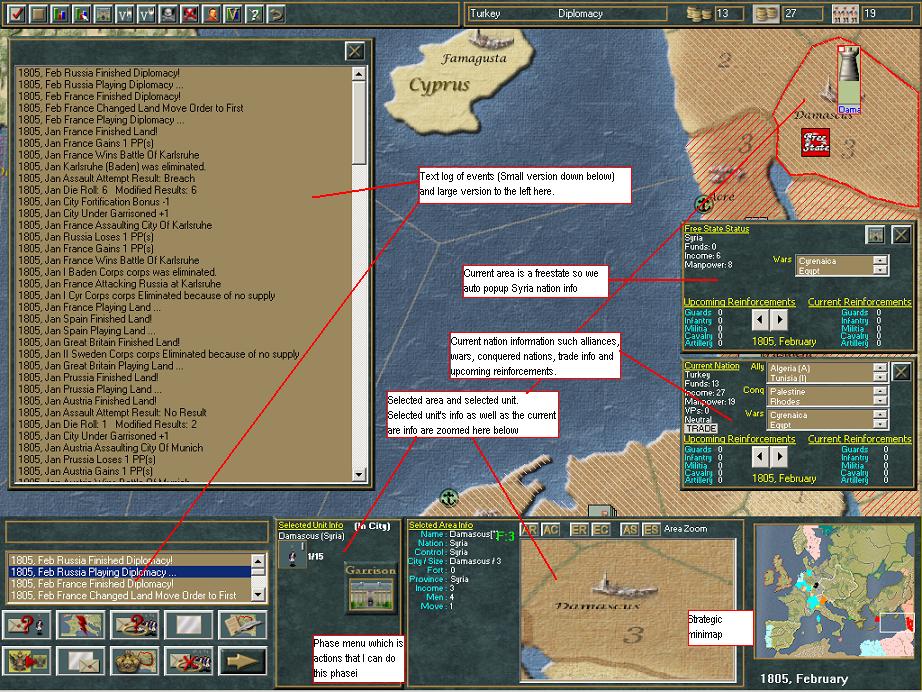The height and width of the screenshot is (692, 922).
Task: Click the TRADE button
Action: (x=701, y=428)
